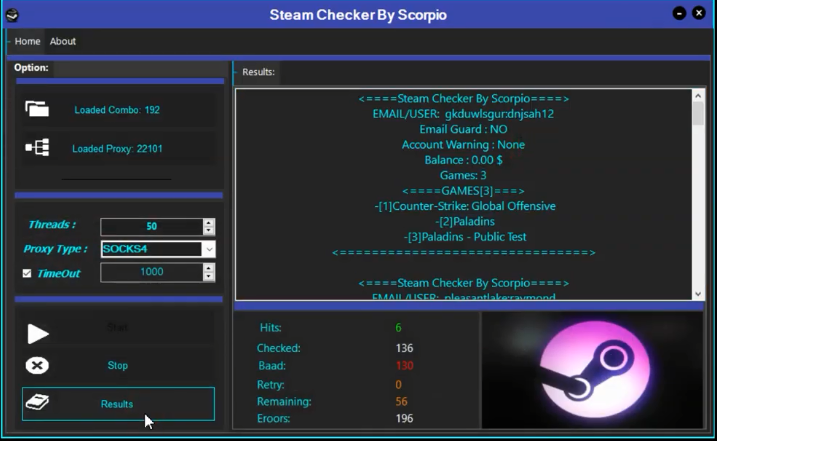
Task: Click the greyed-out Start button label
Action: [118, 327]
